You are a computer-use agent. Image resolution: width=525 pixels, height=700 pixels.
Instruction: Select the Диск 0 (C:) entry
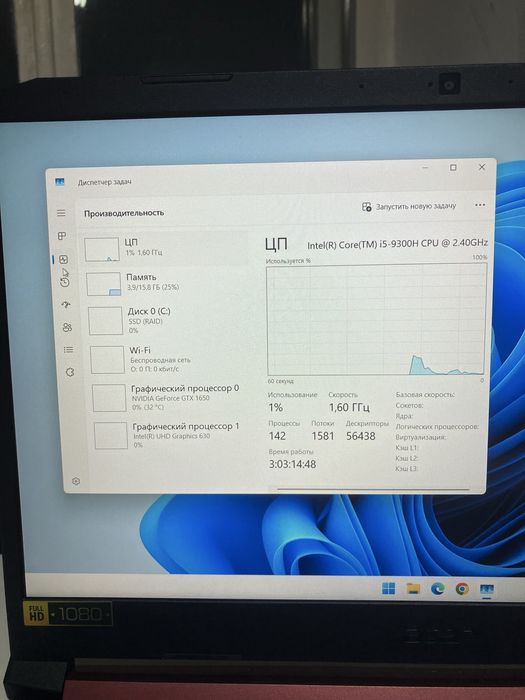[x=168, y=321]
